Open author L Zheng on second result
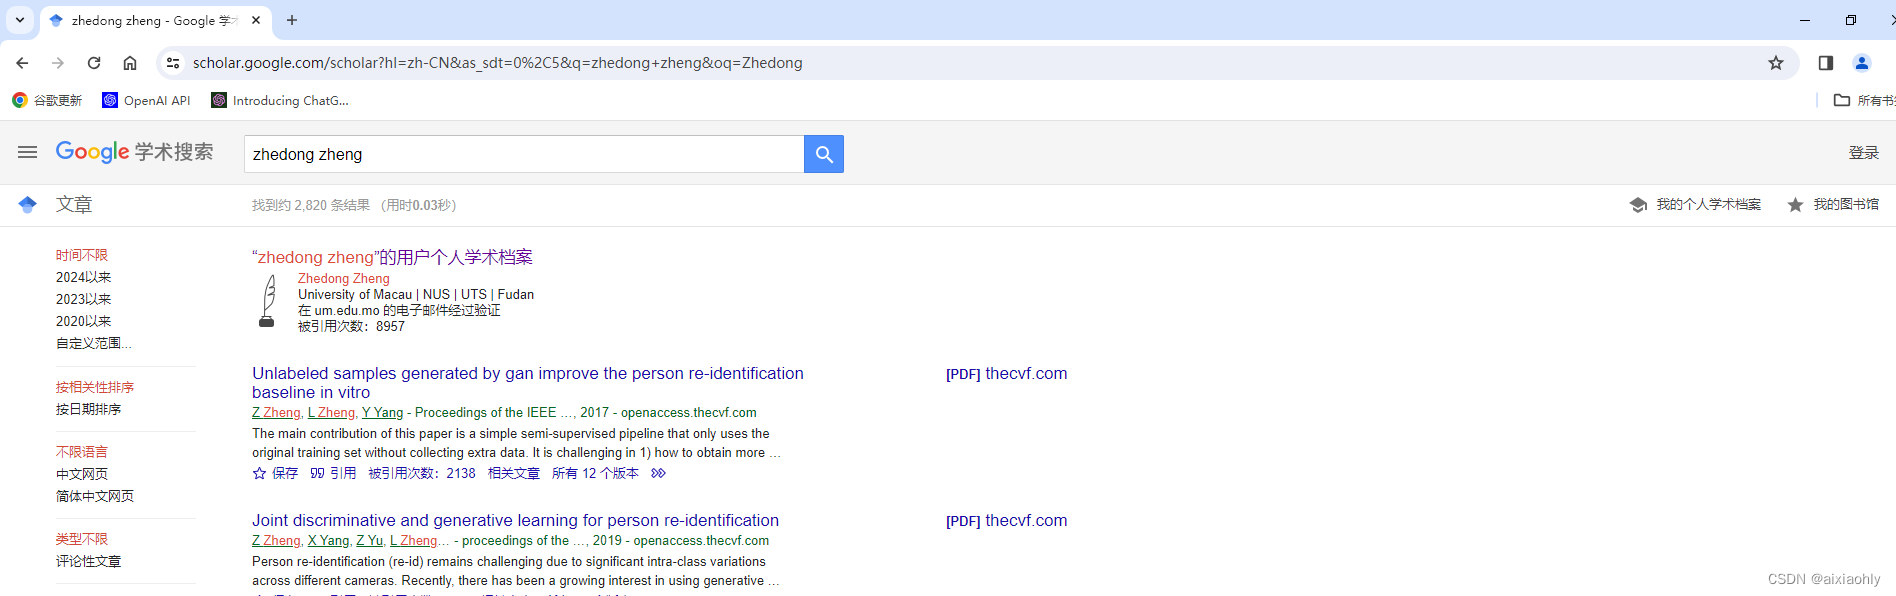 [x=413, y=540]
